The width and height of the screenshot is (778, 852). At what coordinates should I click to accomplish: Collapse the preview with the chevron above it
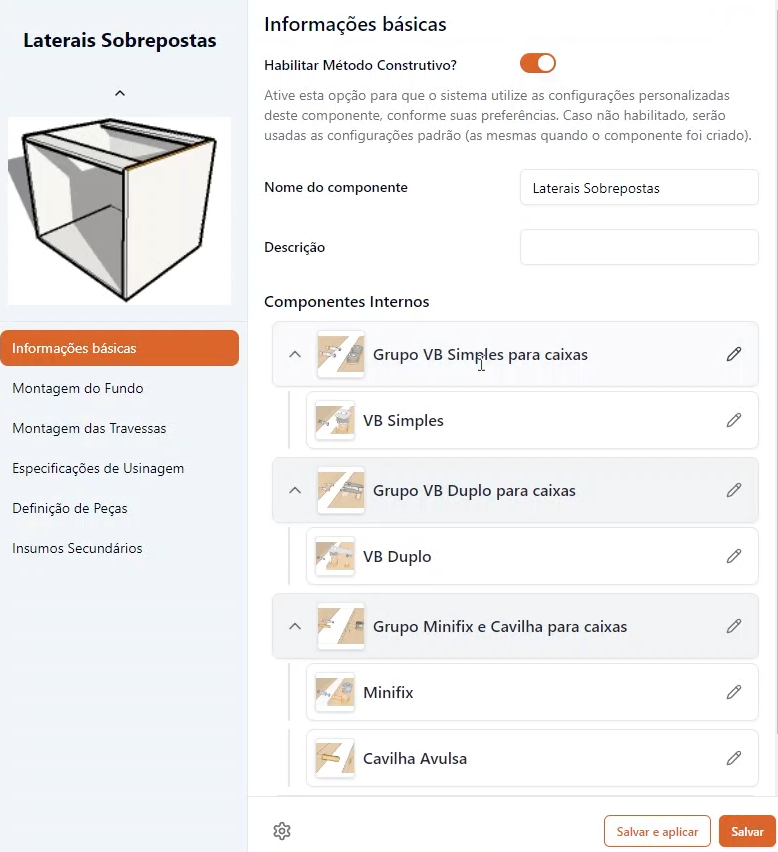(x=120, y=93)
